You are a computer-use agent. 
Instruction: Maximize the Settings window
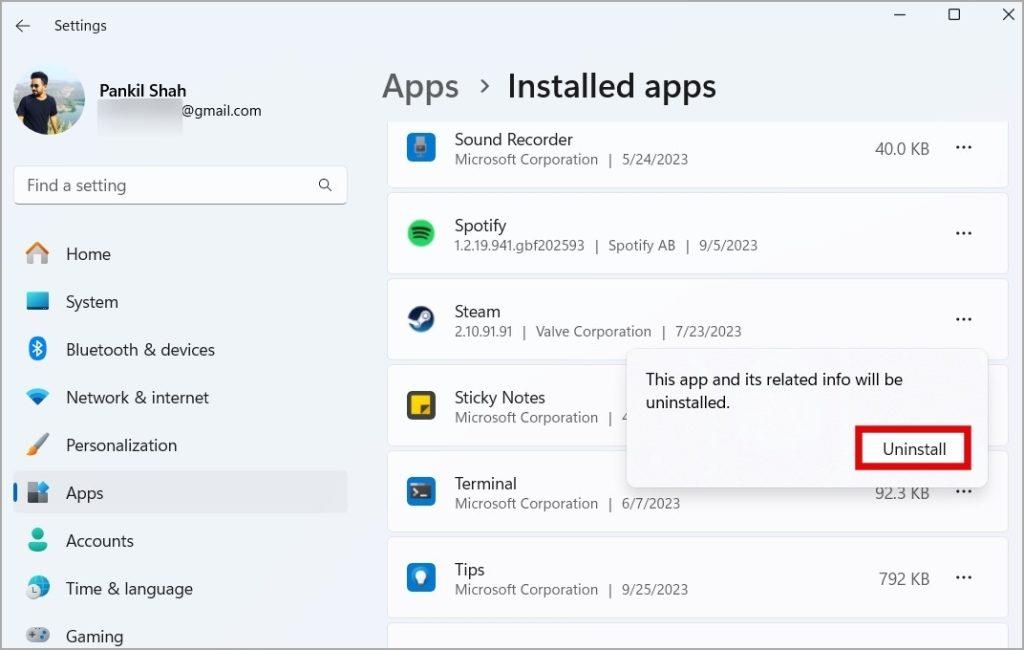(954, 14)
